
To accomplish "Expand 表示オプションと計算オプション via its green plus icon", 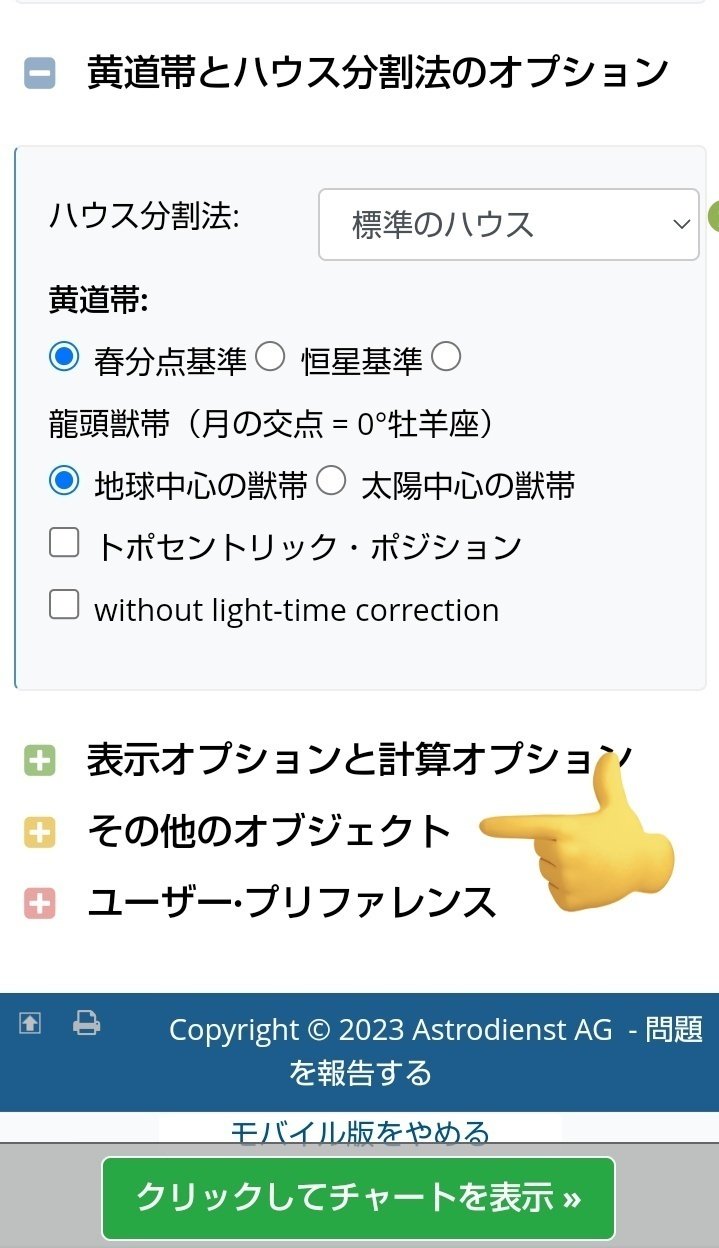I will [38, 760].
